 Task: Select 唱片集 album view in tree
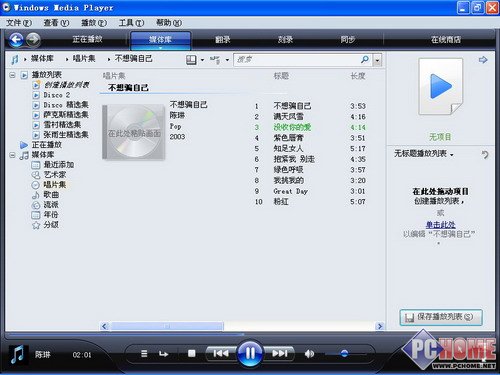(55, 185)
